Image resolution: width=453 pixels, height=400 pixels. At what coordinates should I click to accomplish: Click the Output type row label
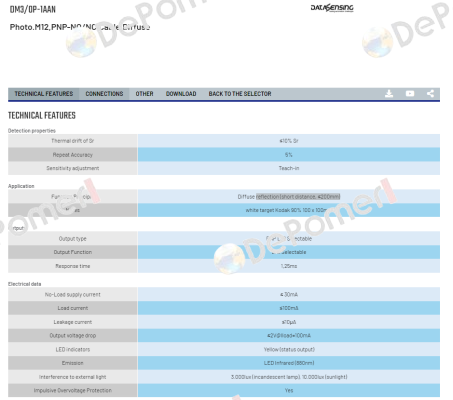coord(73,239)
